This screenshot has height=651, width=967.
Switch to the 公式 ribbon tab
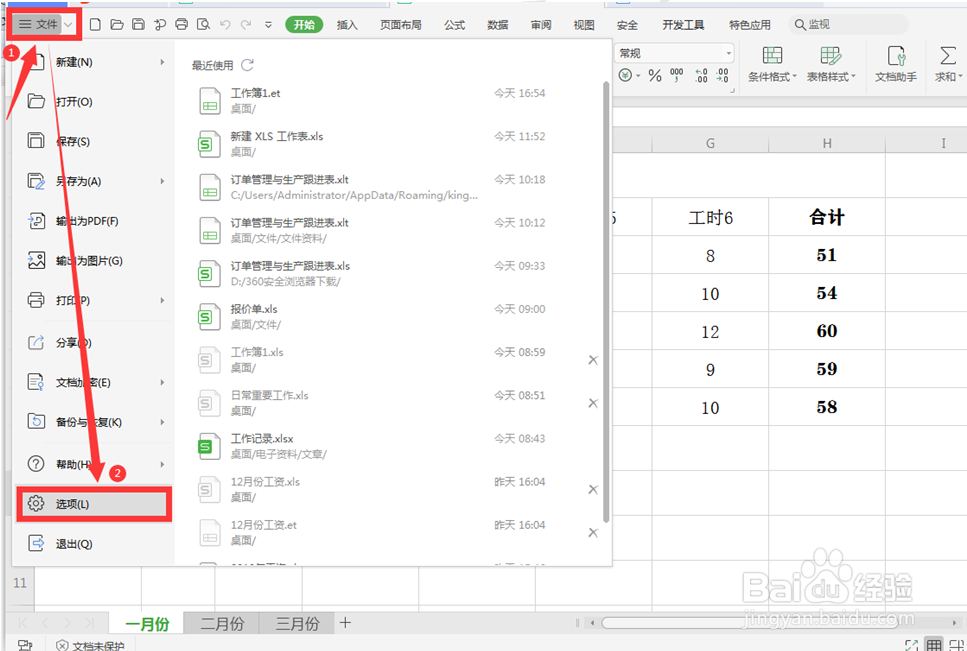(x=455, y=25)
